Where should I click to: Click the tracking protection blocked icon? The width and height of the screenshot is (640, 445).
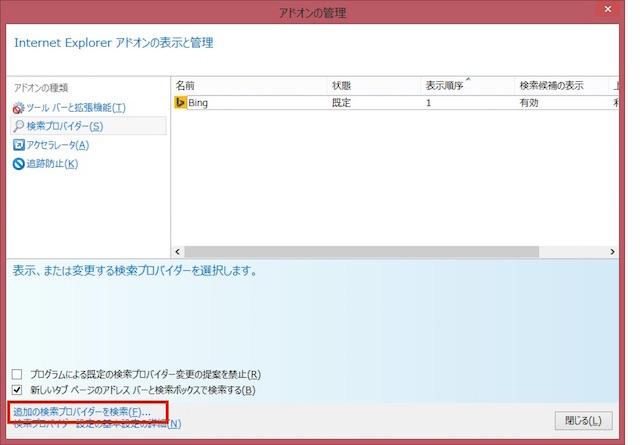[x=18, y=164]
